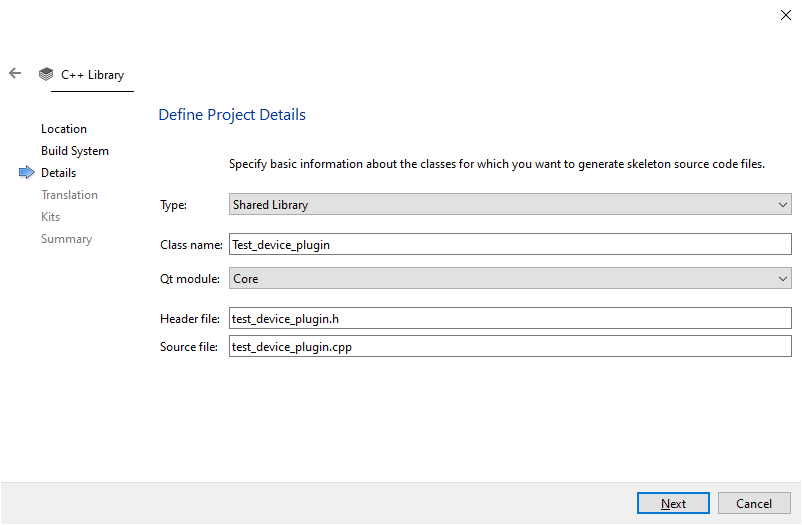Open the Type dropdown chevron

783,205
